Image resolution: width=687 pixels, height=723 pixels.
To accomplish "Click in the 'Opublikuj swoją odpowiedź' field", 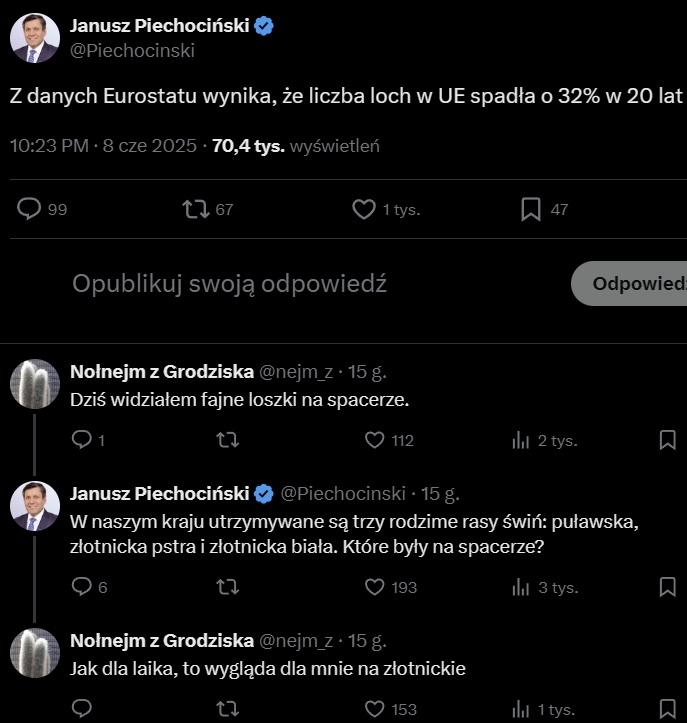I will click(x=230, y=284).
